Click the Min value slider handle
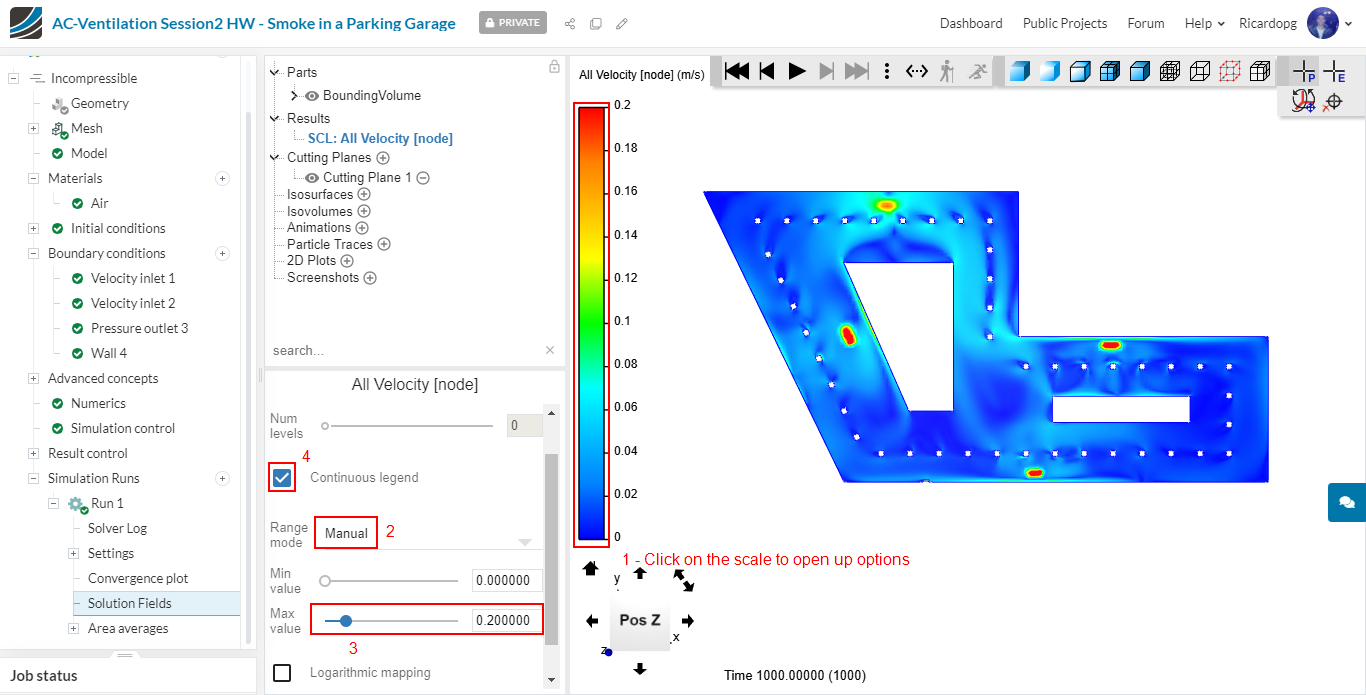Viewport: 1366px width, 695px height. 325,580
